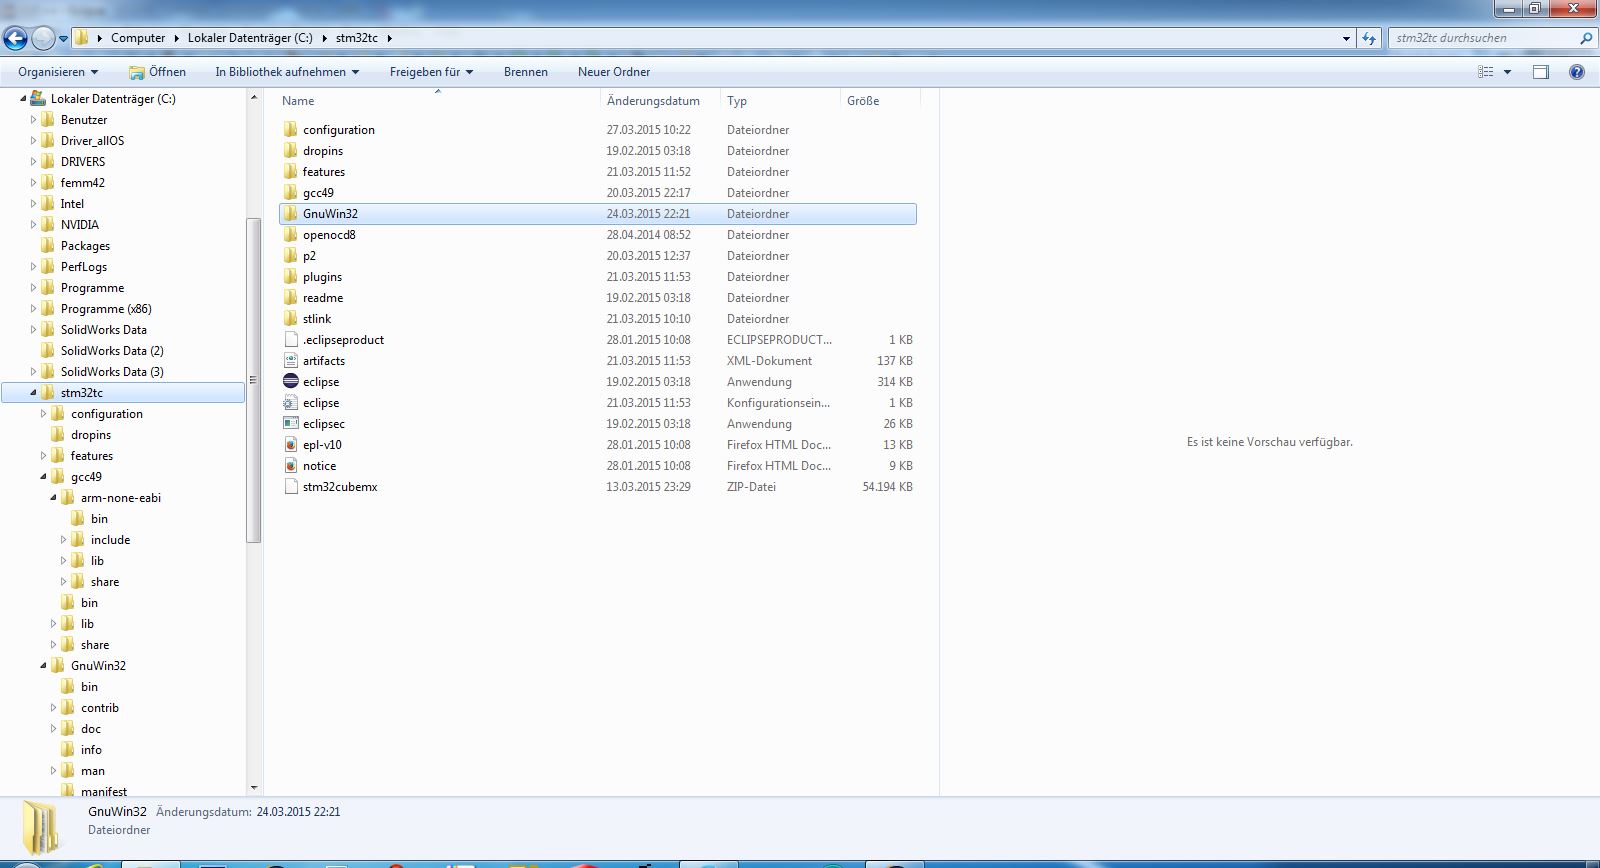Open 'In Bibliothek aufnehmen' menu
This screenshot has width=1600, height=868.
287,72
